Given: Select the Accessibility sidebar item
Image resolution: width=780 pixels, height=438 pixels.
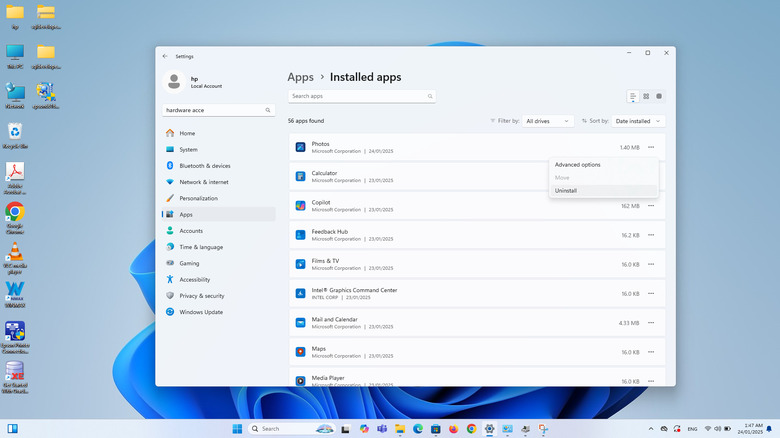Looking at the screenshot, I should (194, 279).
